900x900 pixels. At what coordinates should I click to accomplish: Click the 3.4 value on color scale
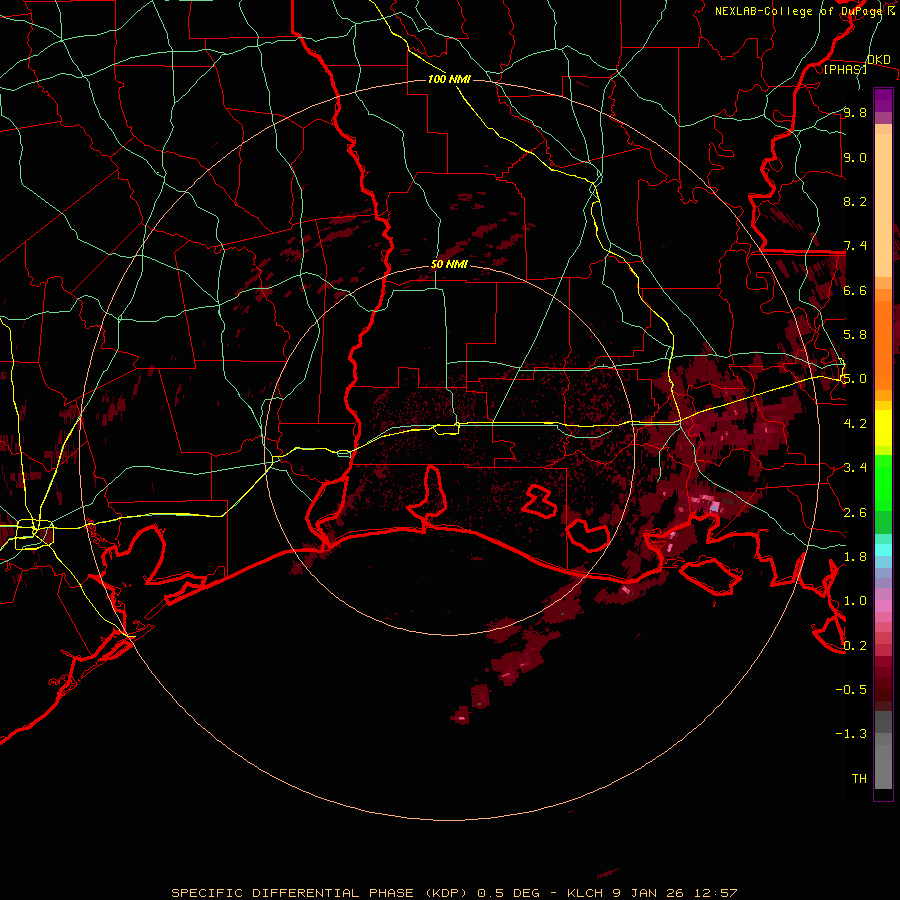click(x=855, y=467)
